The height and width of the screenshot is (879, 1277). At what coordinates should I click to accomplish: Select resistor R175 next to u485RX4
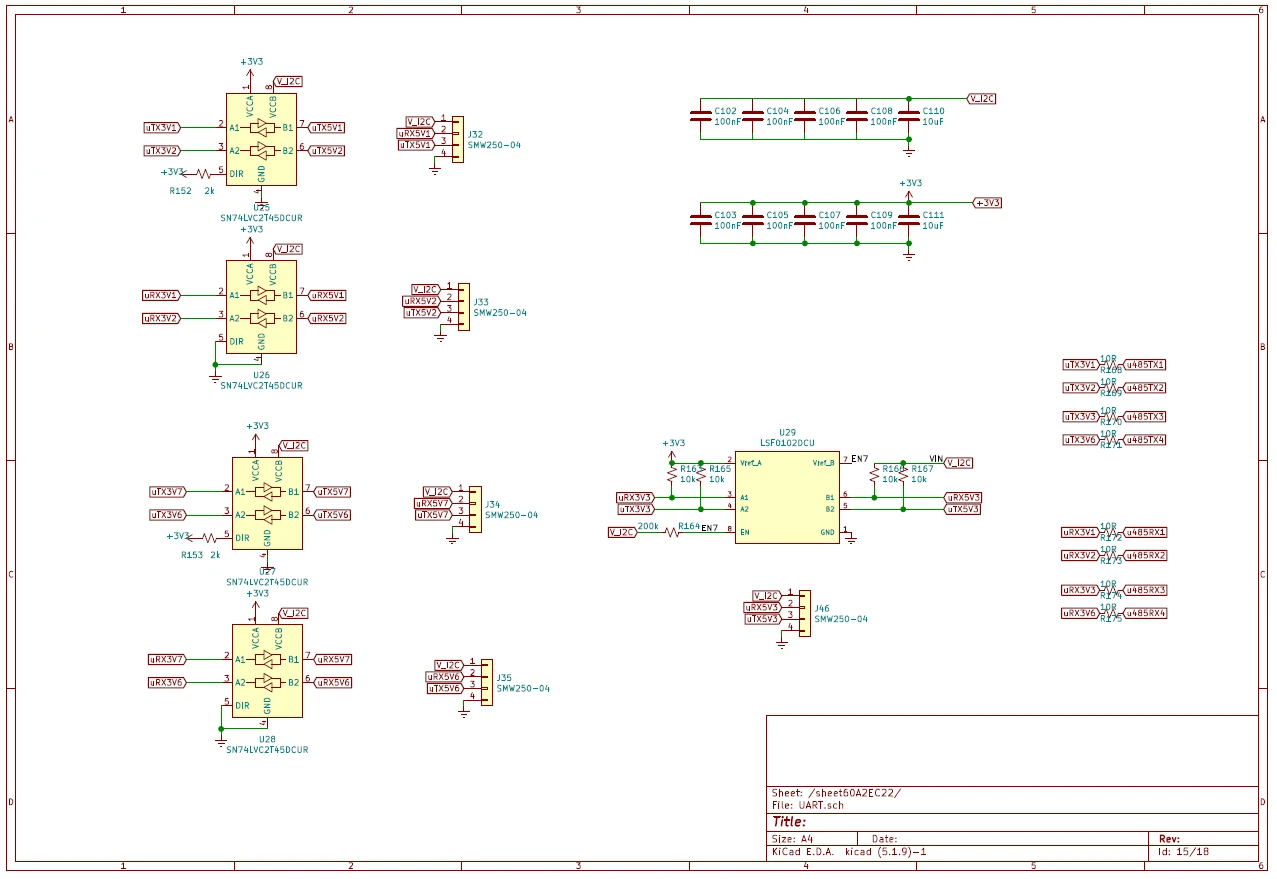(x=1111, y=613)
